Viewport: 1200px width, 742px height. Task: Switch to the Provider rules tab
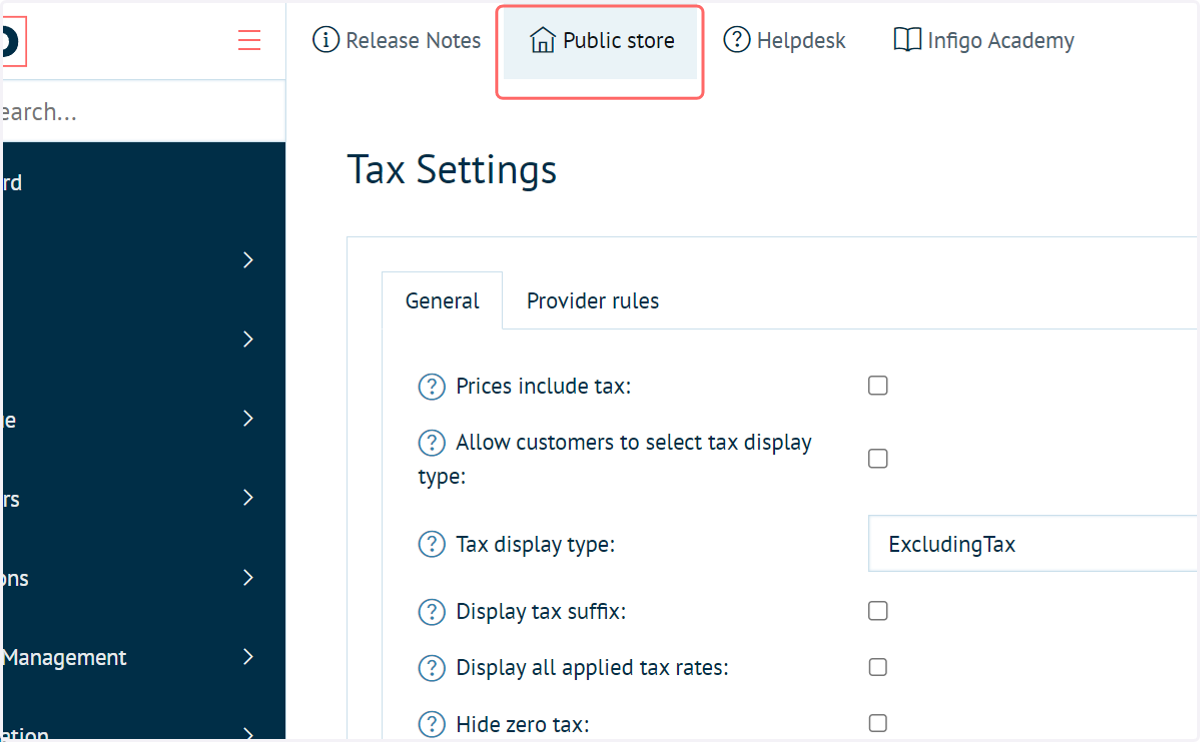click(593, 301)
